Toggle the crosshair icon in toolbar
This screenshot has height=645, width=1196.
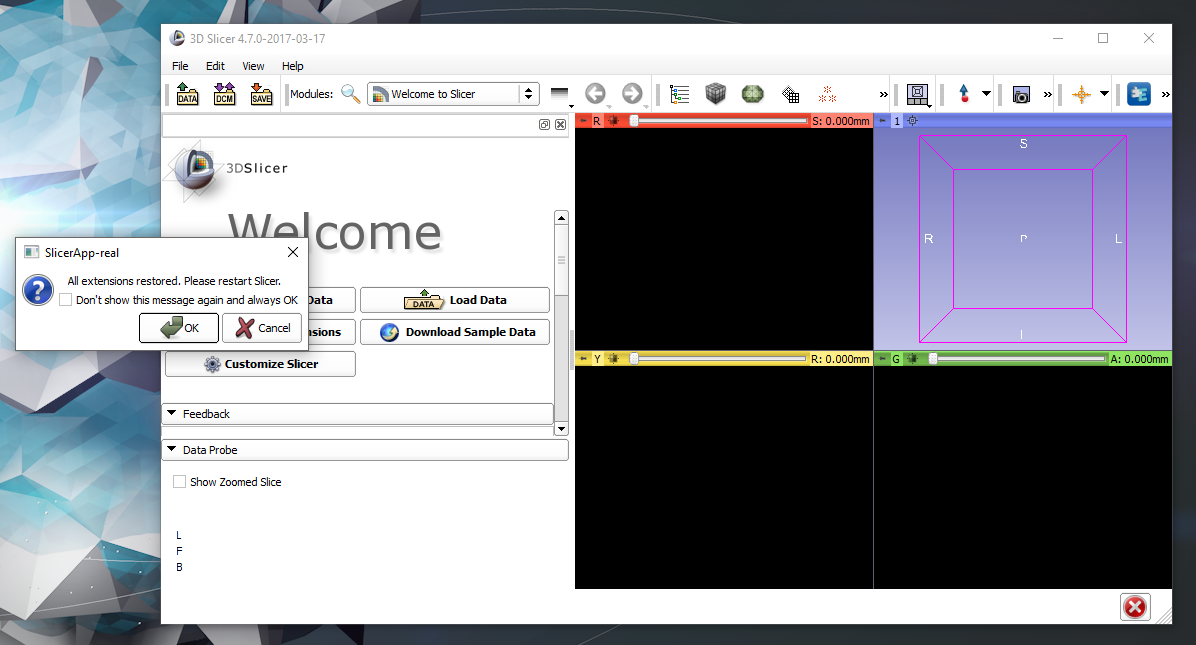click(x=1081, y=94)
